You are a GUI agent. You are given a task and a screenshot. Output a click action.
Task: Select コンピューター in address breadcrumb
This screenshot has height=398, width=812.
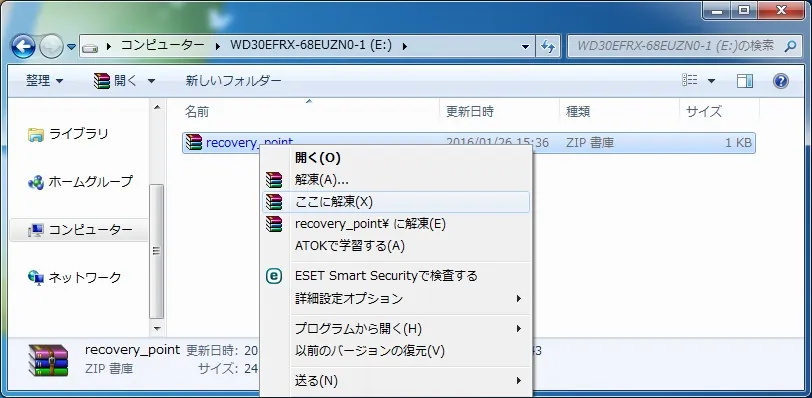163,46
